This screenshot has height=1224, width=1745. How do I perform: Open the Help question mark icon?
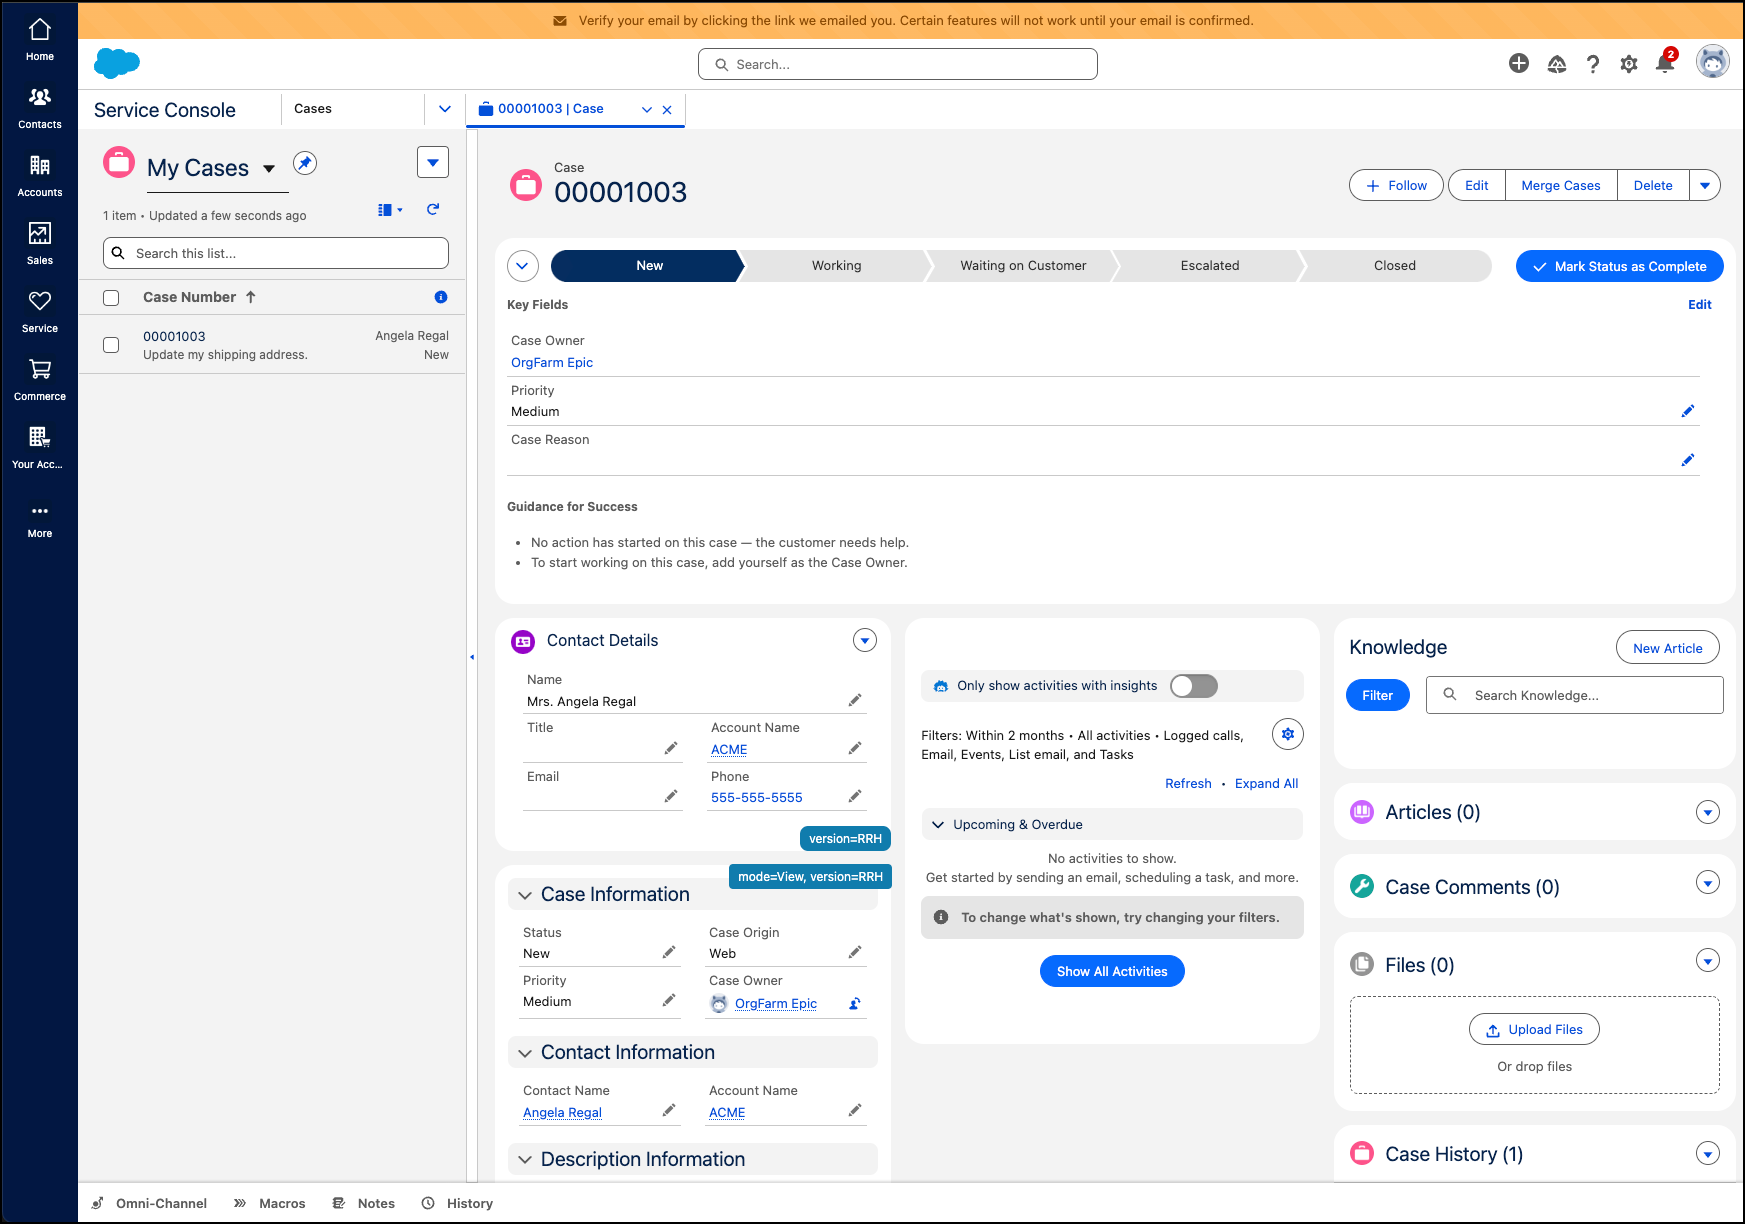tap(1593, 64)
